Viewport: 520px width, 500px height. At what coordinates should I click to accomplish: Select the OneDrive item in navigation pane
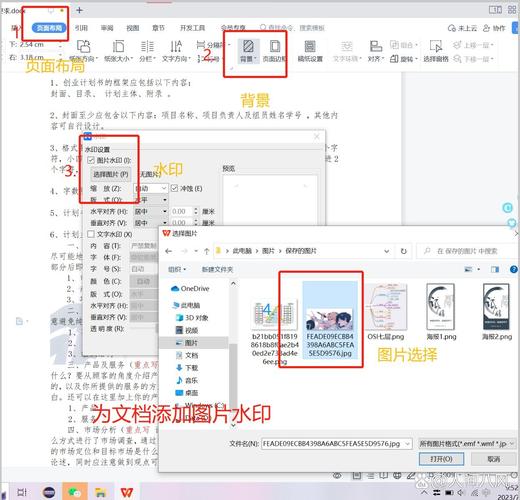(x=190, y=289)
